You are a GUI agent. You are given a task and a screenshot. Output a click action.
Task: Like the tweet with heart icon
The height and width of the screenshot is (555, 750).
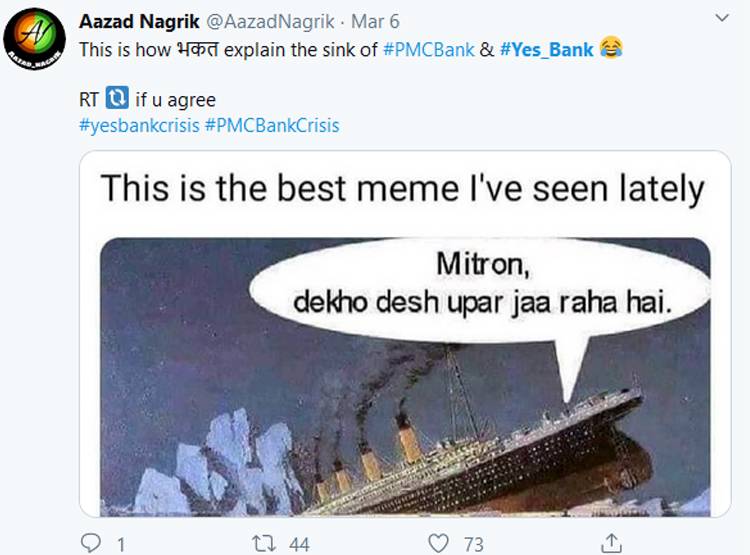(x=437, y=543)
